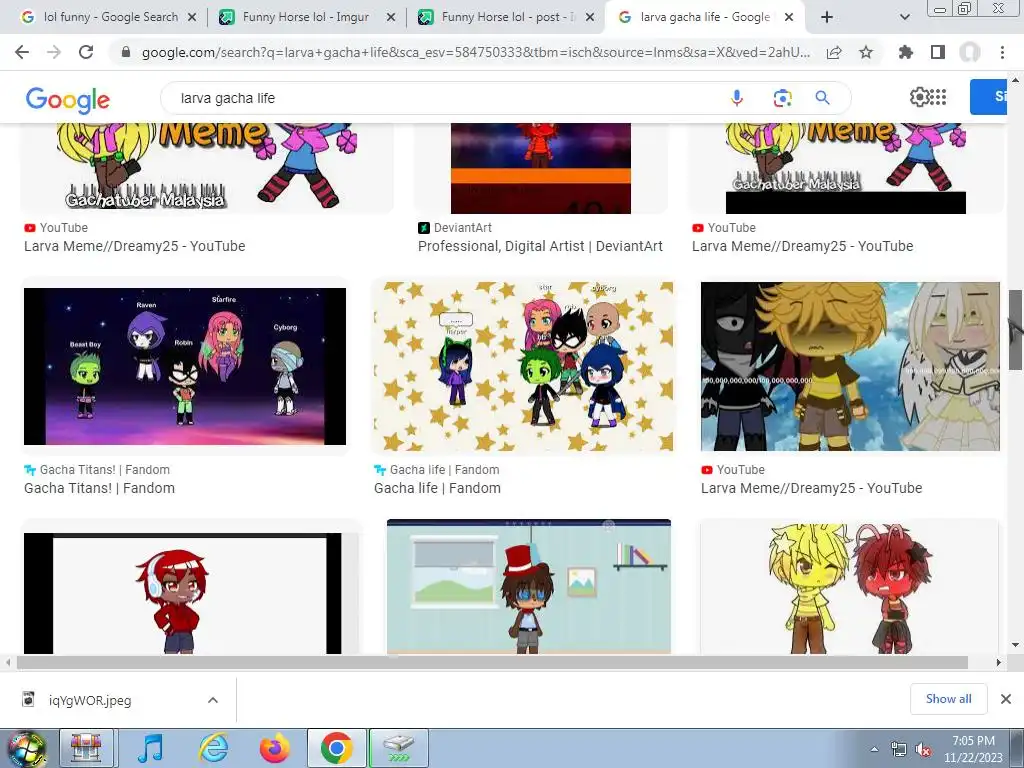Click the 'Gacha life | Fandom' gray source label
The width and height of the screenshot is (1024, 768).
444,470
